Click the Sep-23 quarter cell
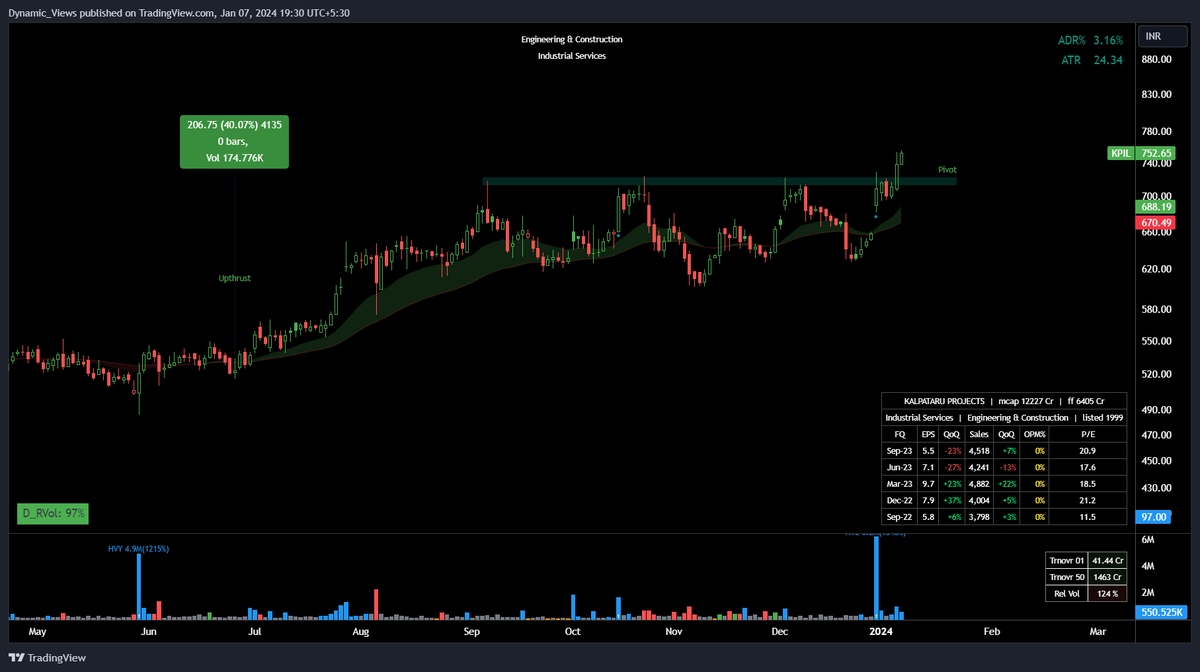The width and height of the screenshot is (1200, 672). pyautogui.click(x=899, y=451)
